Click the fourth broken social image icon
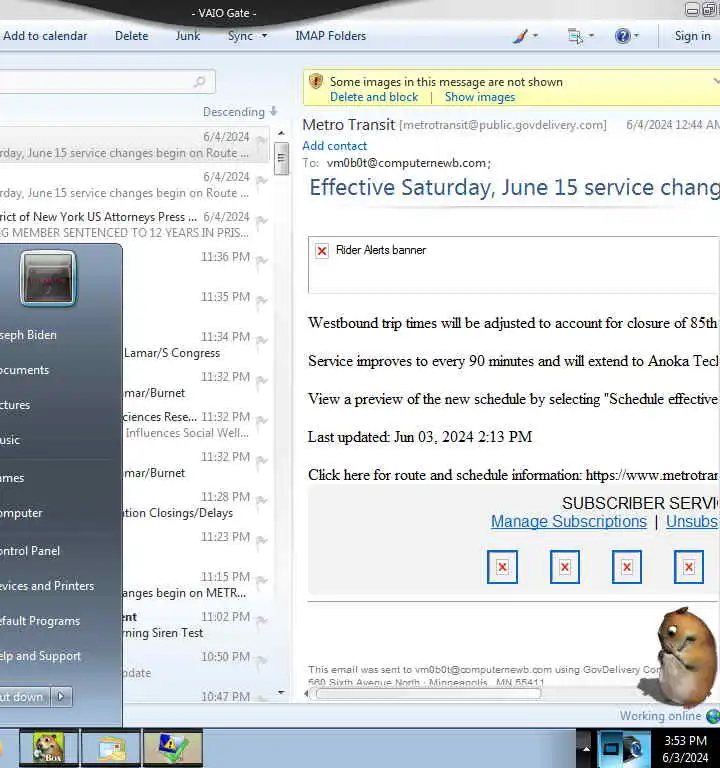Screen dimensions: 720x768 coord(689,567)
